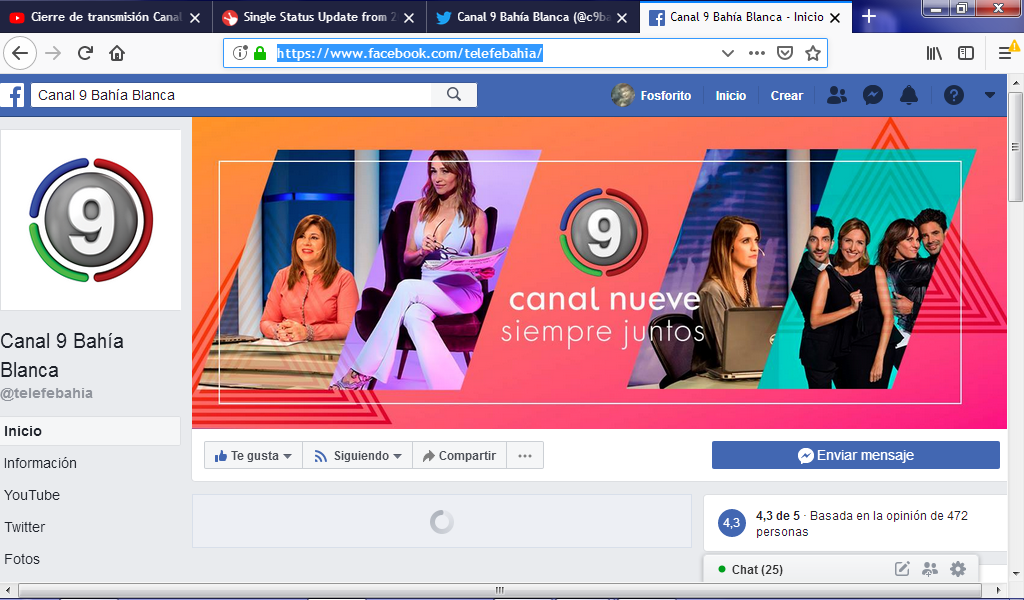Click the @telefebahia page handle
Viewport: 1024px width, 600px height.
(46, 393)
